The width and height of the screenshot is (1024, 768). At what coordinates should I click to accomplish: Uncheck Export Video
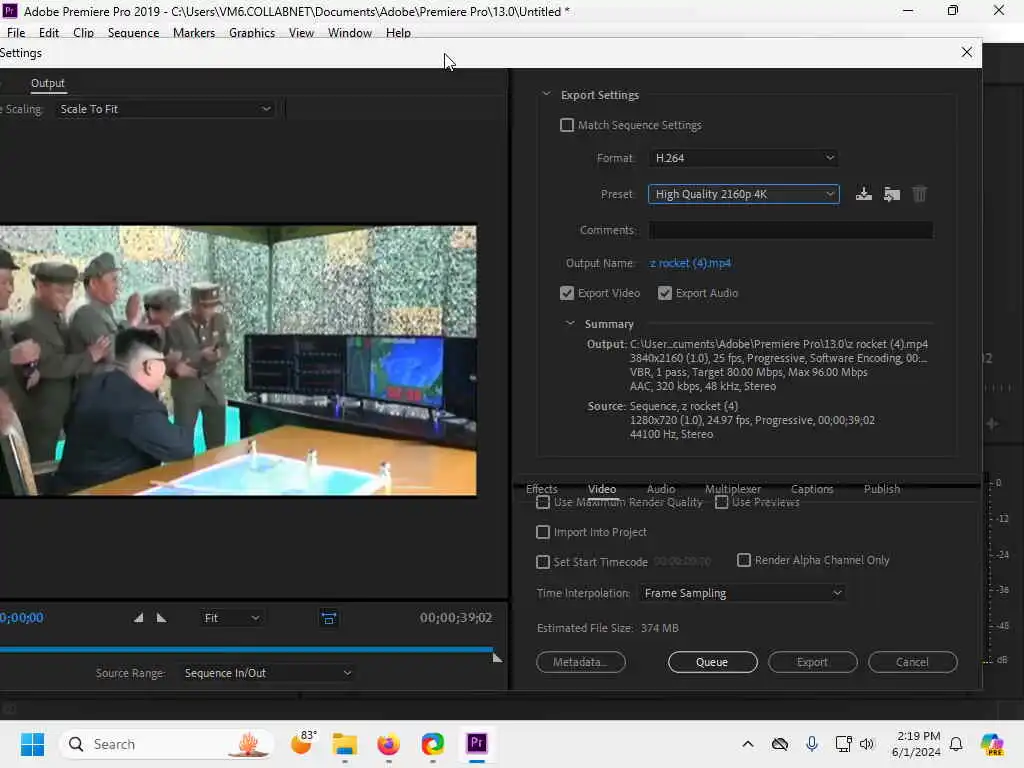coord(567,293)
